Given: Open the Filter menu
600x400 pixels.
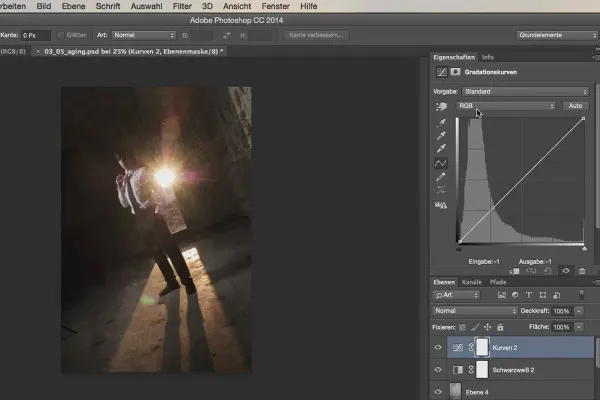Looking at the screenshot, I should click(182, 6).
